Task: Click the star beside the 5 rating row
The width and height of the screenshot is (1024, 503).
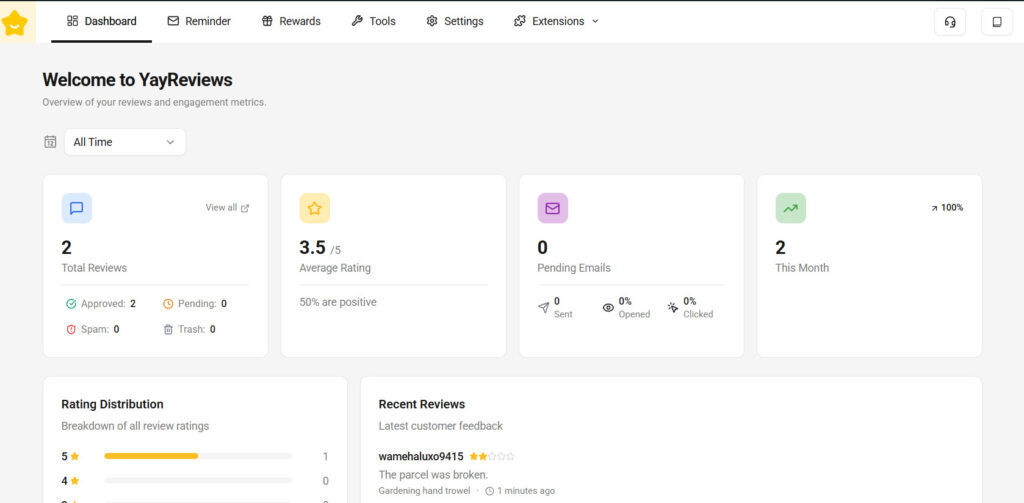Action: click(x=75, y=456)
